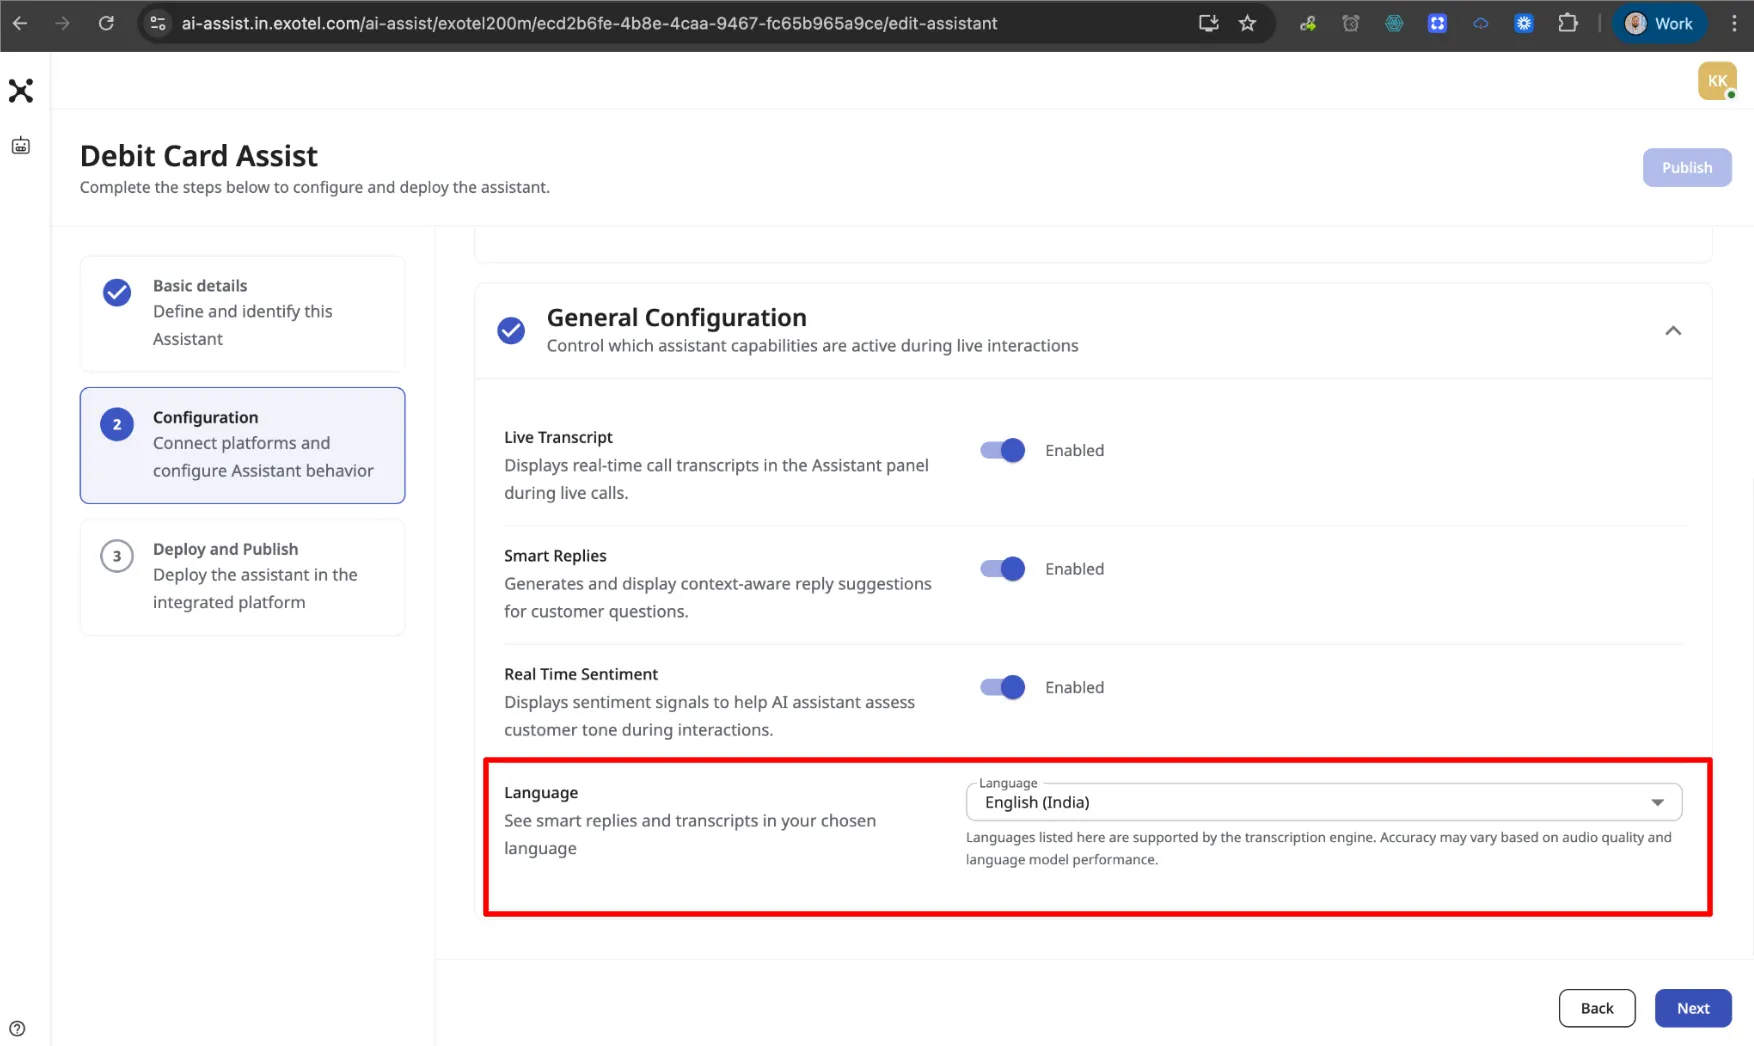Viewport: 1754px width, 1046px height.
Task: Open the browser extensions puzzle icon
Action: pos(1568,23)
